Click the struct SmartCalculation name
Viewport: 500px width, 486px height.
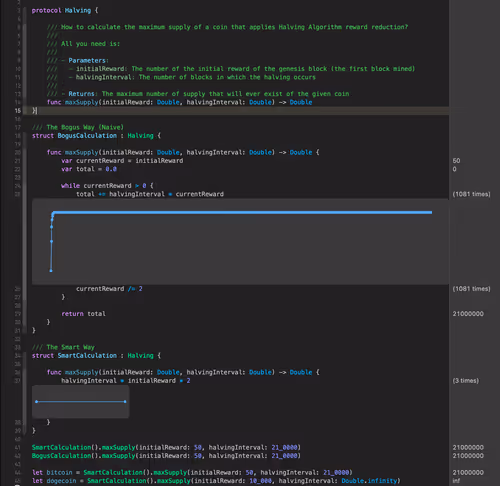(87, 356)
